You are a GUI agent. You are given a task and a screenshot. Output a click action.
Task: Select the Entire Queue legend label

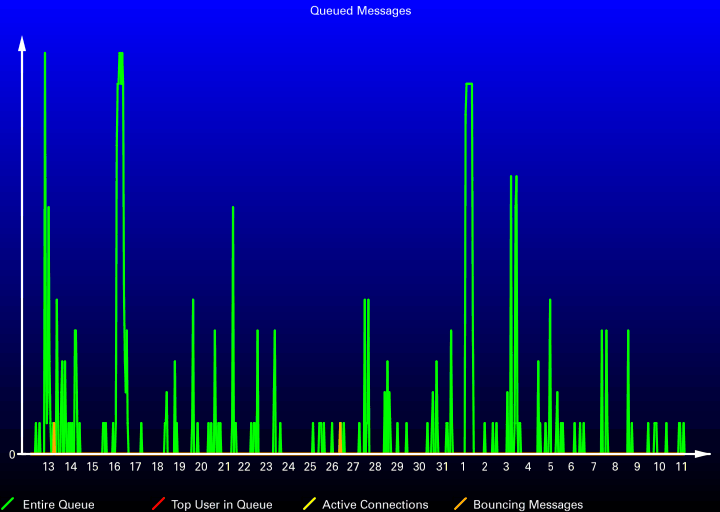pyautogui.click(x=58, y=505)
